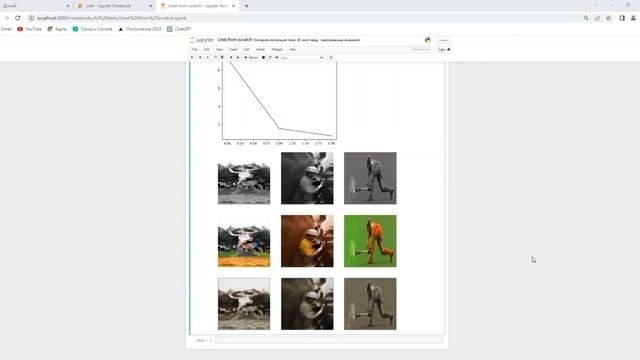Open the File menu
Viewport: 640px width, 360px height.
click(195, 49)
